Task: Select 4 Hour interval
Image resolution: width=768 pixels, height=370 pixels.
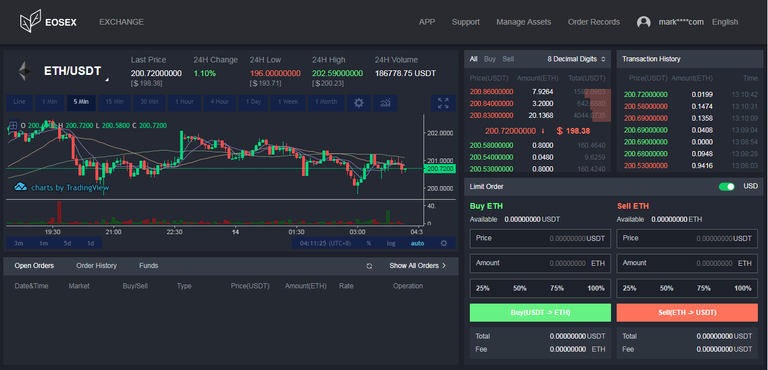Action: click(219, 102)
